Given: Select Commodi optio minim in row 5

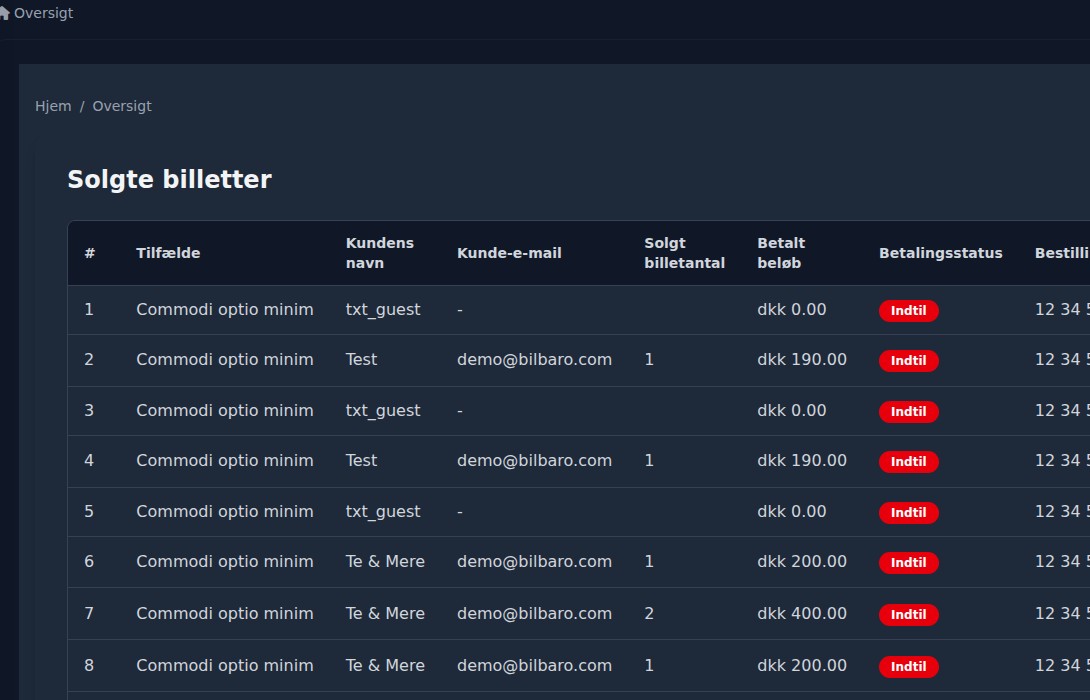Looking at the screenshot, I should point(225,511).
